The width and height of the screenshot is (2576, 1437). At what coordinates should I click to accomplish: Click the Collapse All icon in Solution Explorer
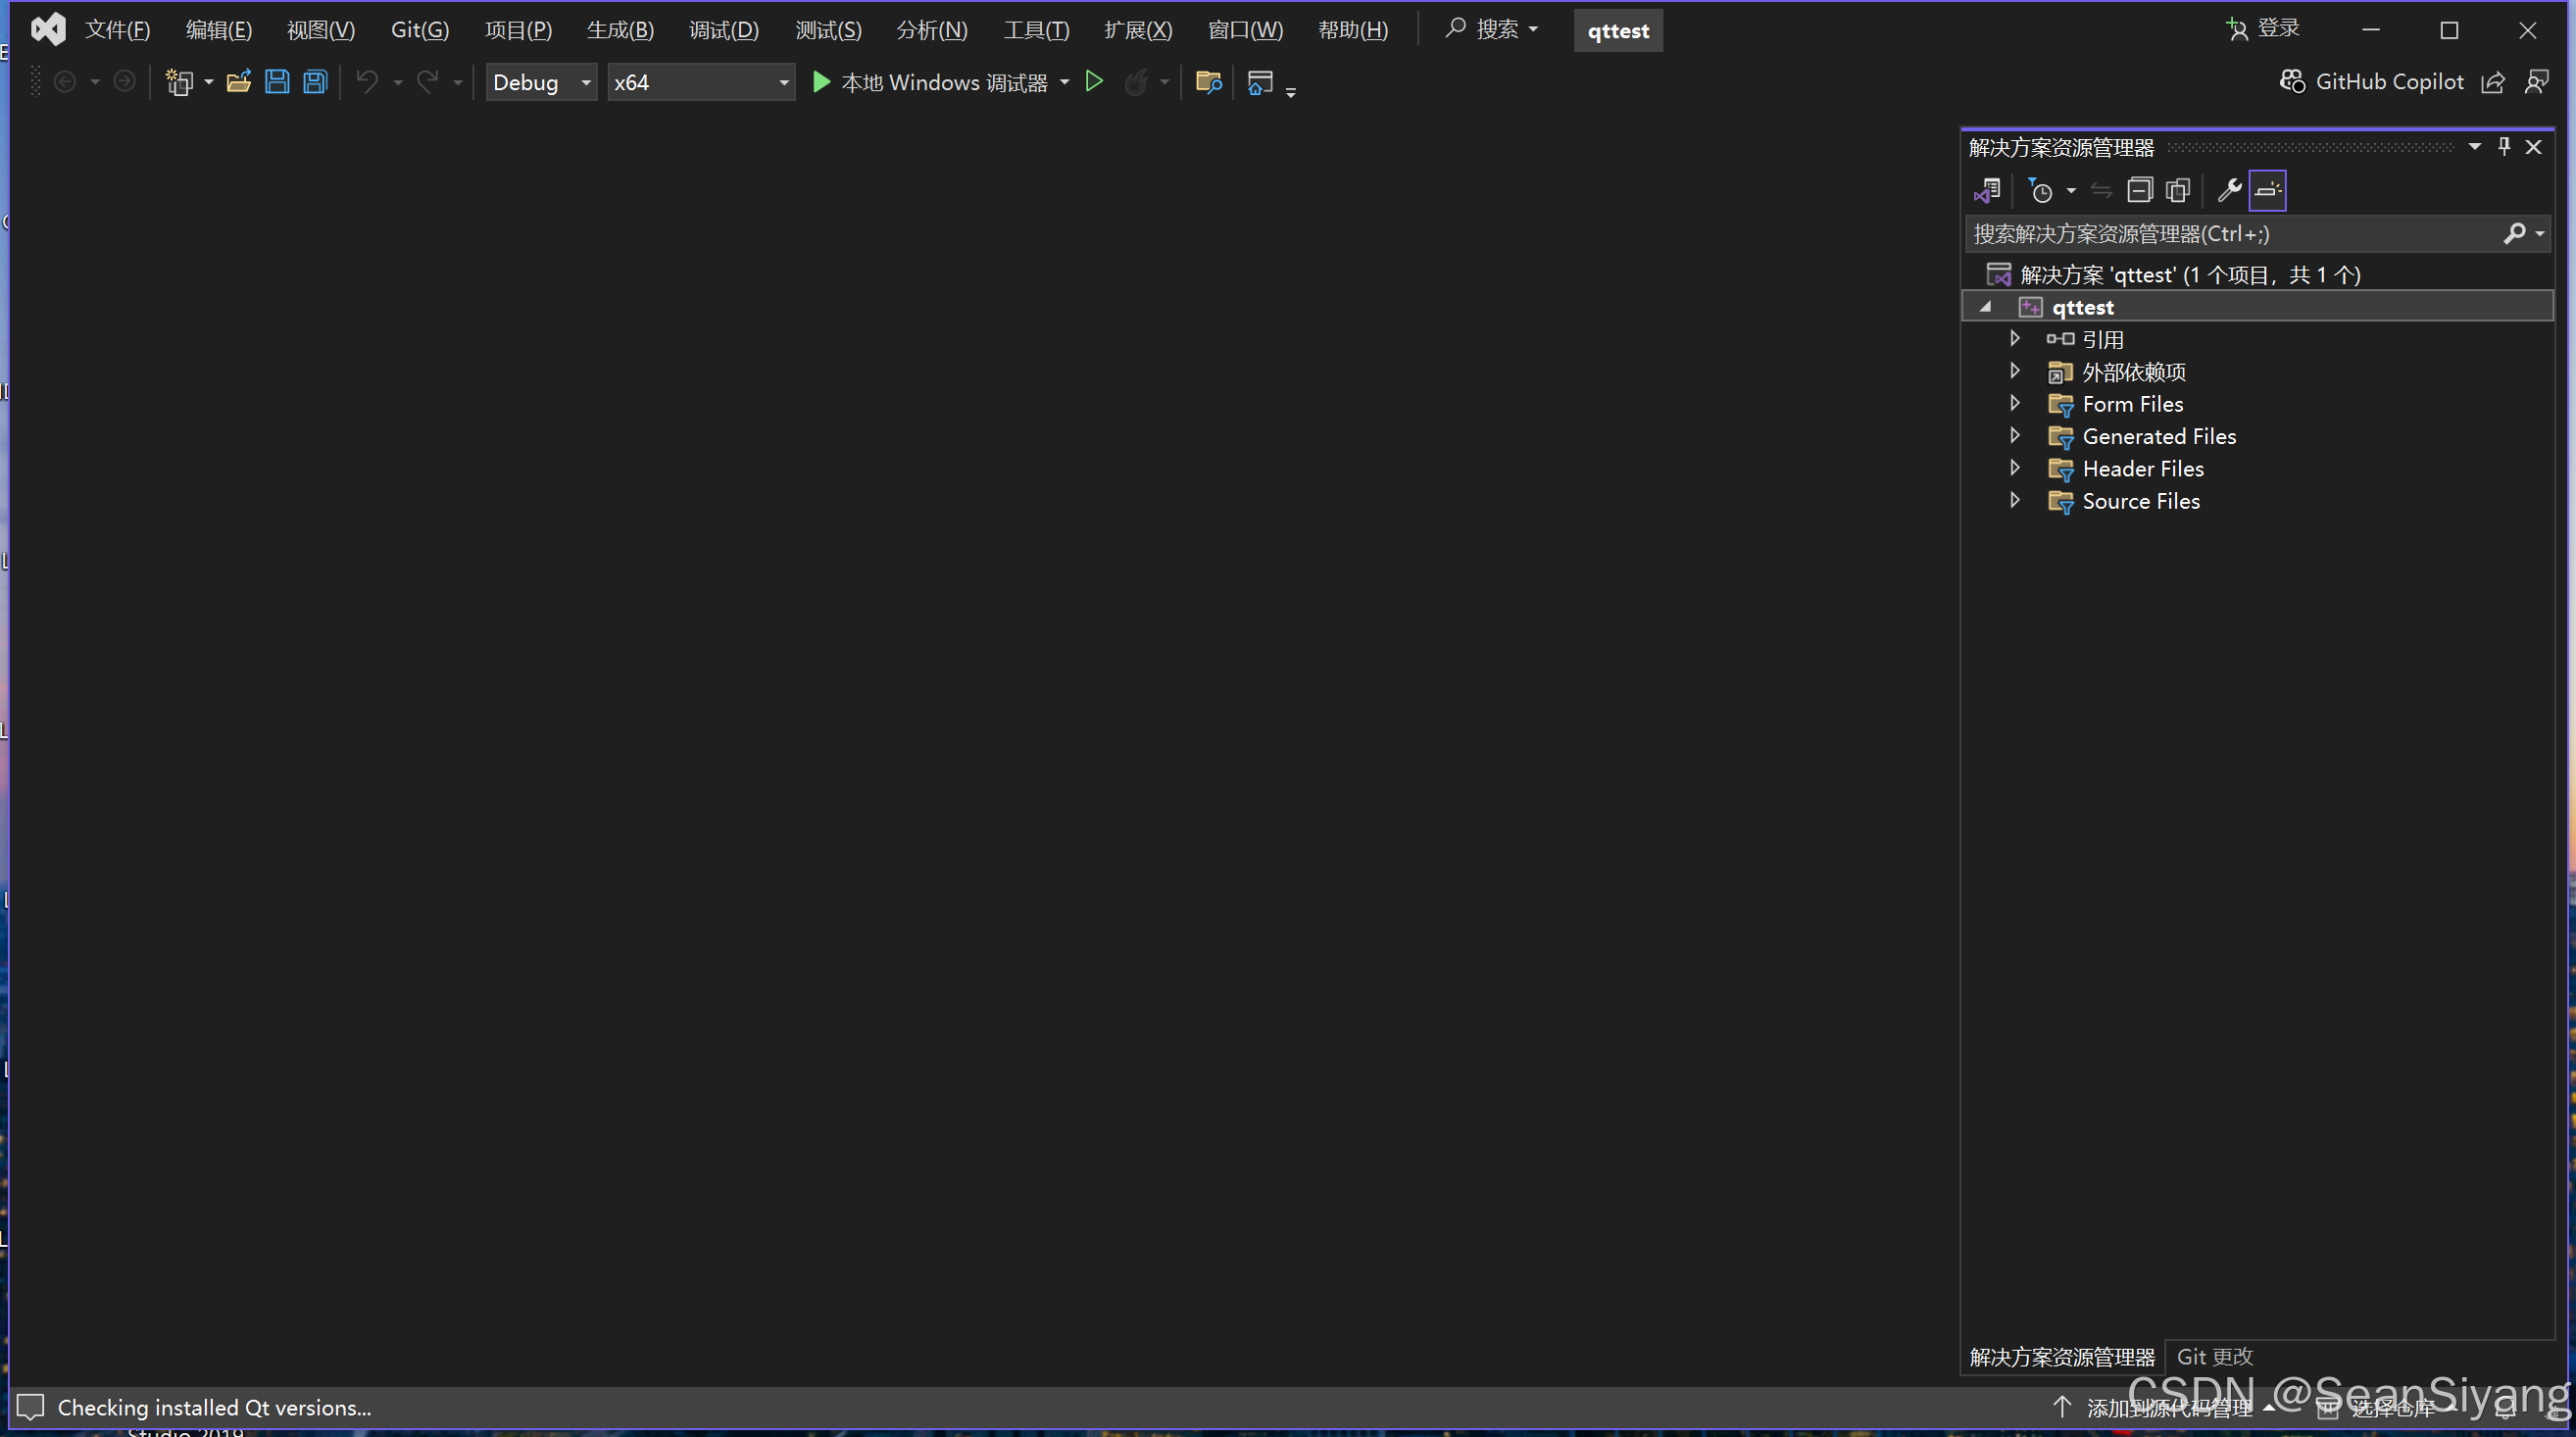(x=2141, y=190)
